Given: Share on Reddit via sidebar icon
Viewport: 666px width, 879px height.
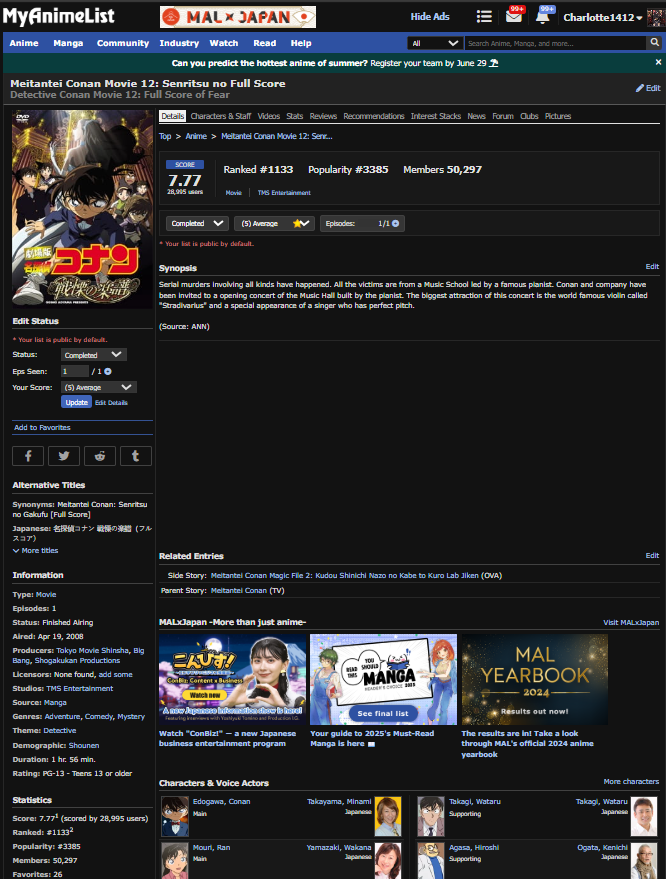Looking at the screenshot, I should pyautogui.click(x=99, y=456).
